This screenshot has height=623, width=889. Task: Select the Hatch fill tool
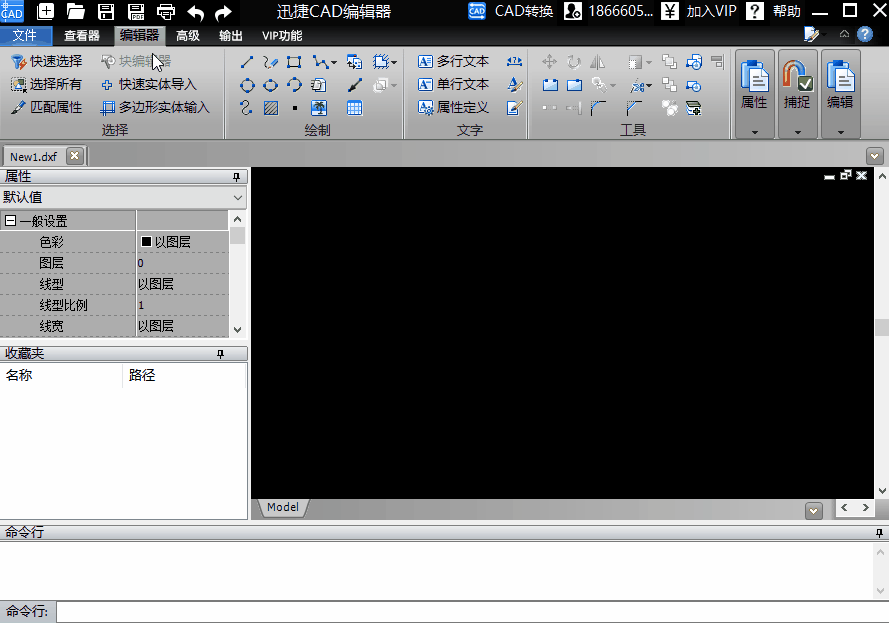pyautogui.click(x=271, y=108)
